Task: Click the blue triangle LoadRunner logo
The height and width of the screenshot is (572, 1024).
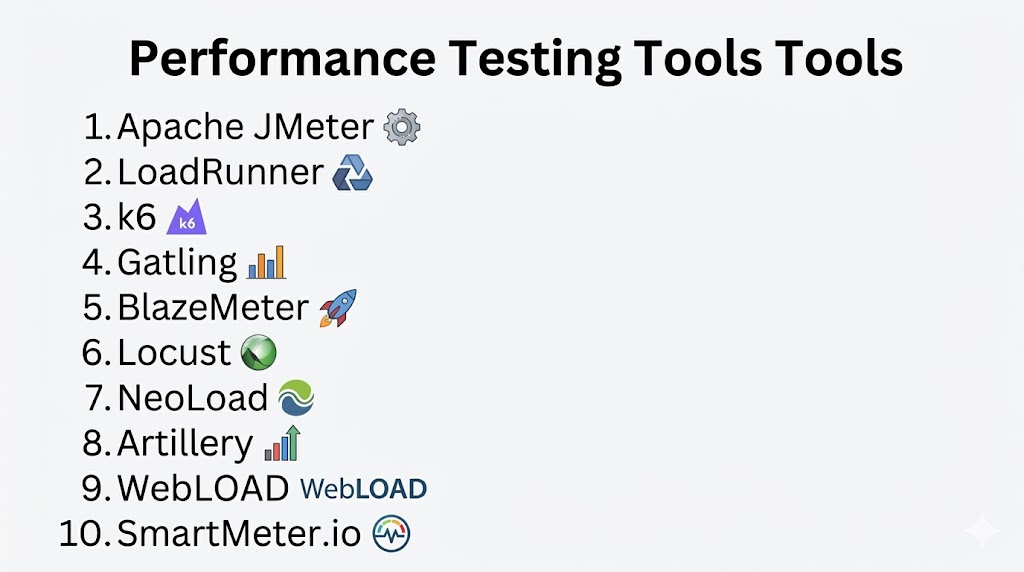Action: click(x=352, y=173)
